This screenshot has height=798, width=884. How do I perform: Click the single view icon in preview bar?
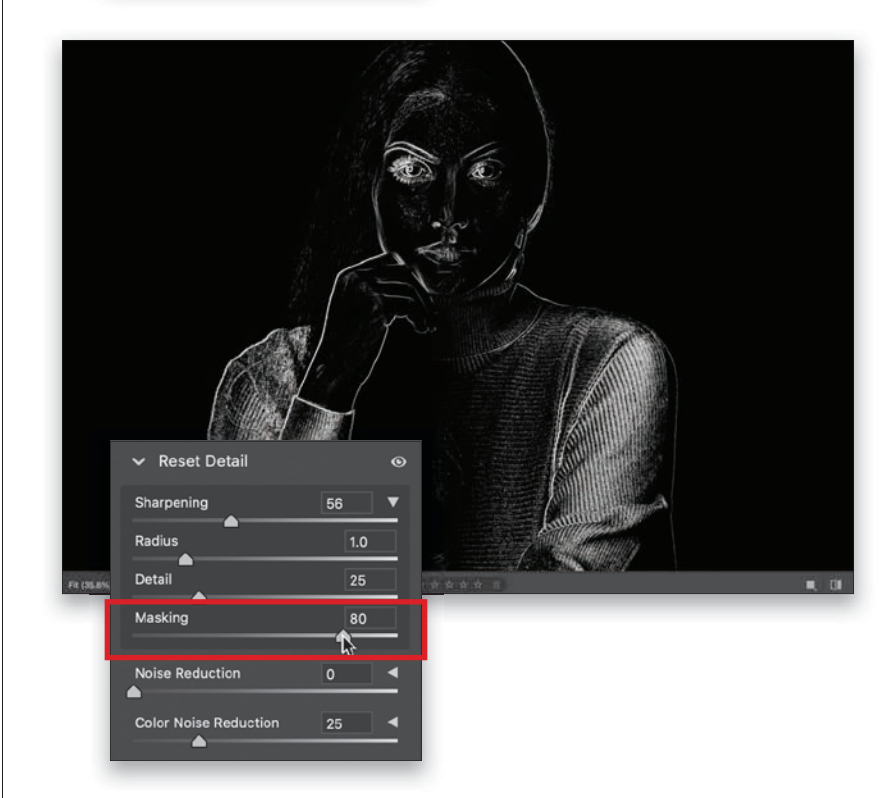812,584
